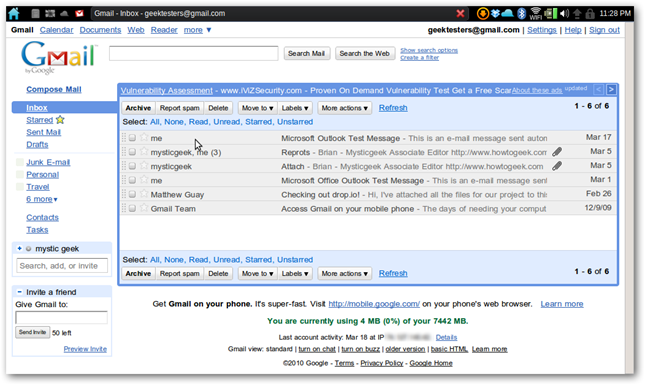Screen dimensions: 645x385
Task: Open the top 'More actions' dropdown
Action: click(x=344, y=108)
